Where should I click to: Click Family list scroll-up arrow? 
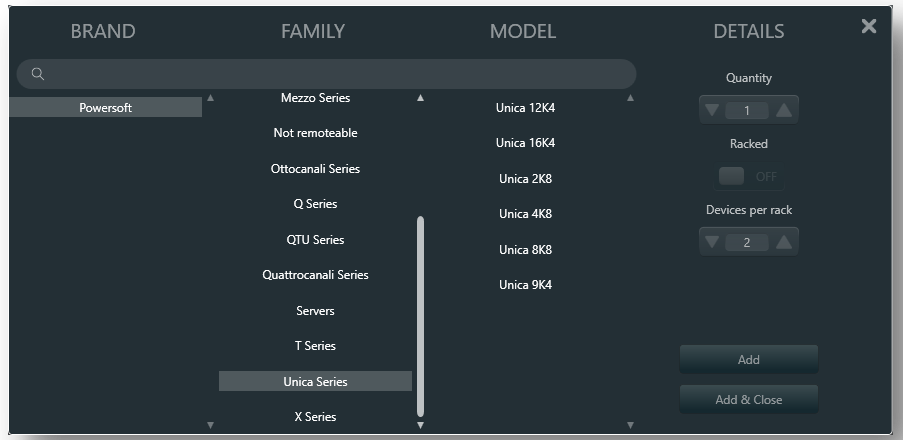pos(420,98)
